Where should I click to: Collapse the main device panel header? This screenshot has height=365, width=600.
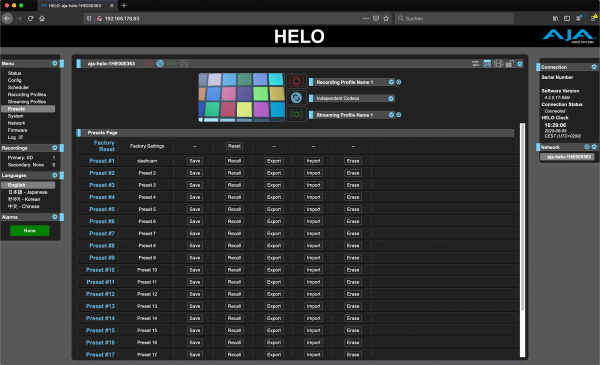pyautogui.click(x=520, y=64)
